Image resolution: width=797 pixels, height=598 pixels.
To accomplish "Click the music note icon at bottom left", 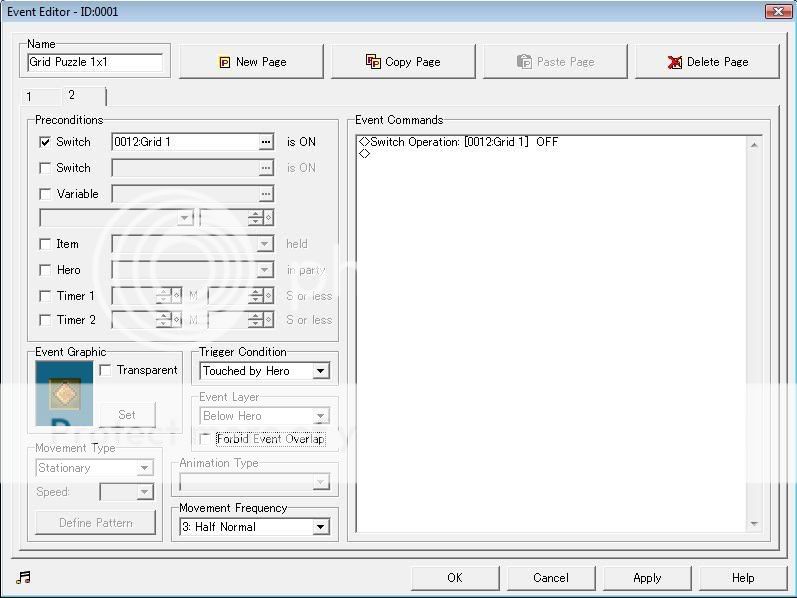I will [x=23, y=577].
